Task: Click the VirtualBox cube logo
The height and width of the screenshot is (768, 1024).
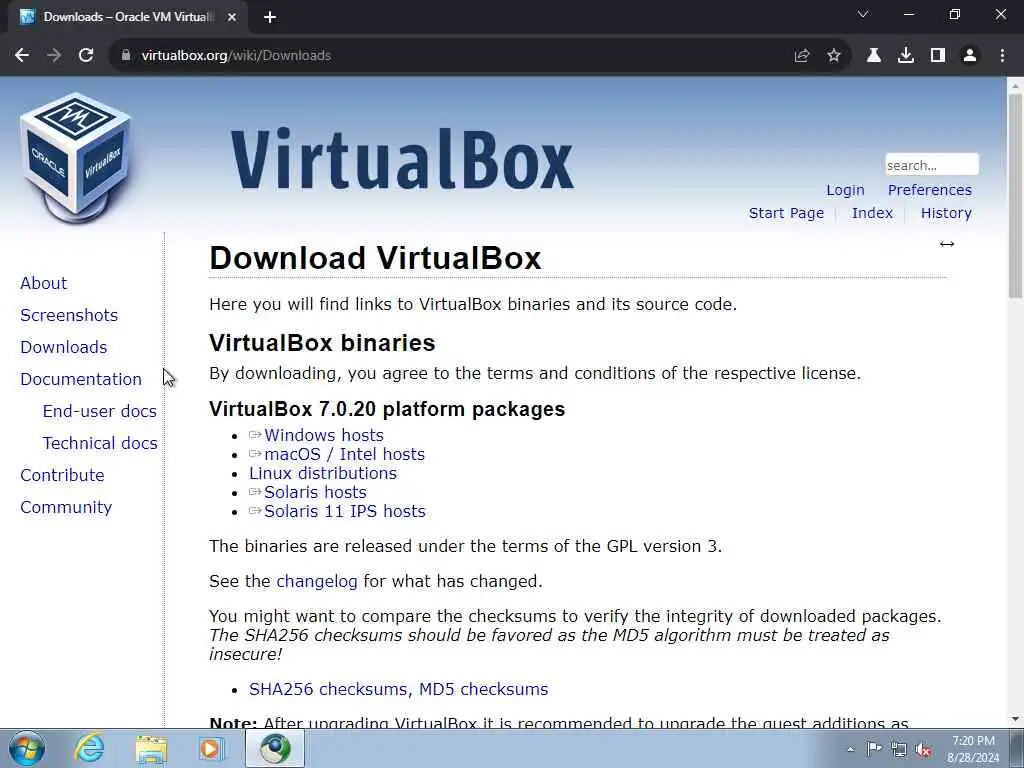Action: pyautogui.click(x=76, y=157)
